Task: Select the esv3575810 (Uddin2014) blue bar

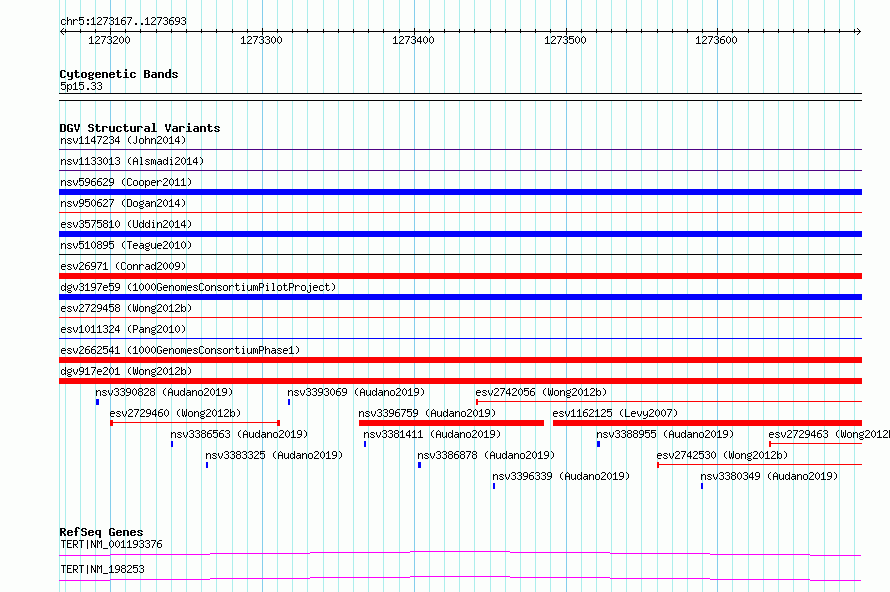Action: pyautogui.click(x=460, y=234)
